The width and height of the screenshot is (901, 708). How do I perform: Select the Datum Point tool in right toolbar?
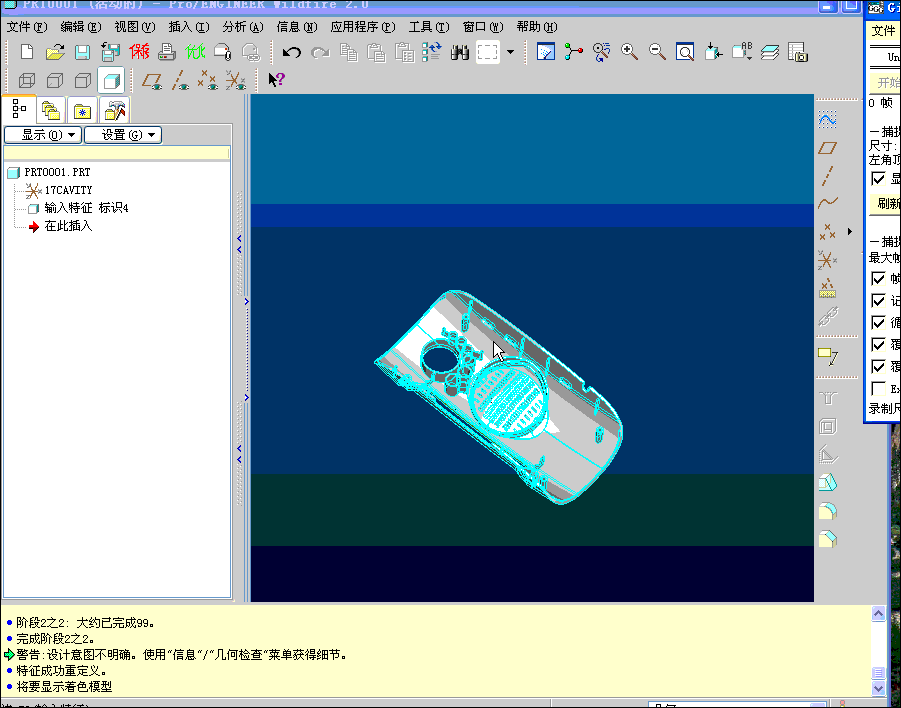[x=827, y=232]
